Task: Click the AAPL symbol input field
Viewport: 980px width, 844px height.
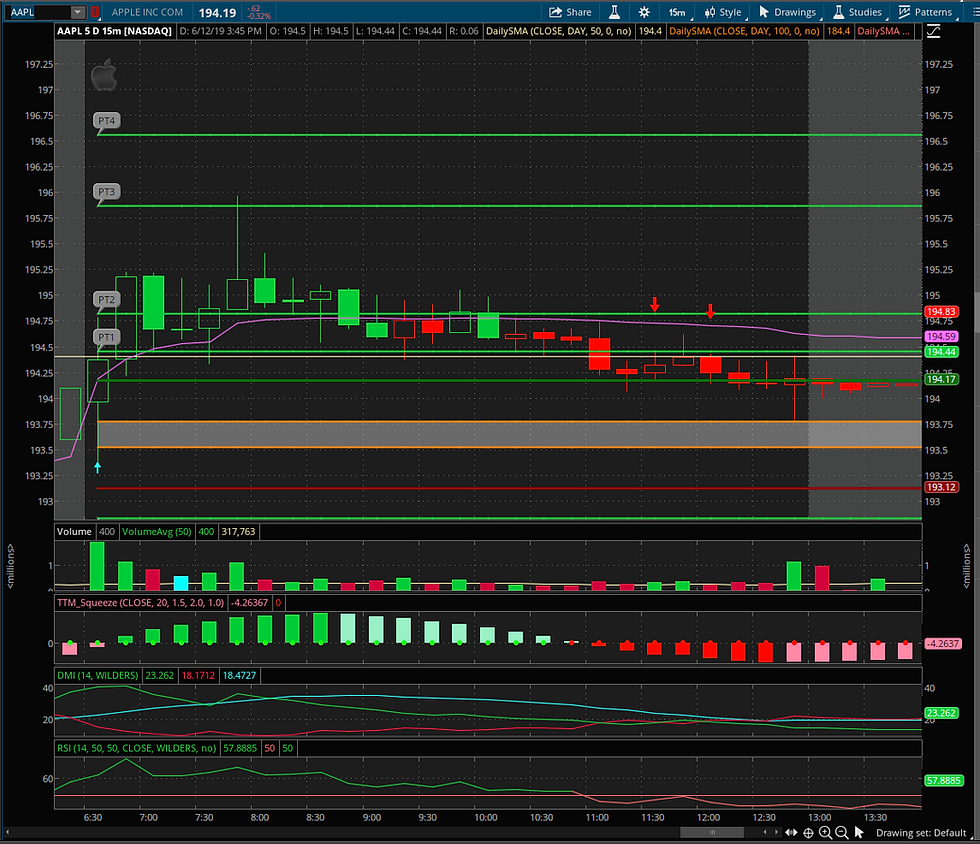Action: [x=39, y=12]
